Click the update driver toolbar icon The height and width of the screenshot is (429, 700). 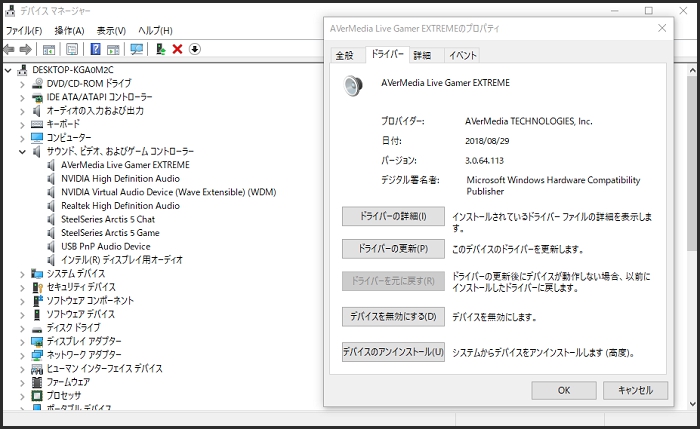click(x=161, y=49)
